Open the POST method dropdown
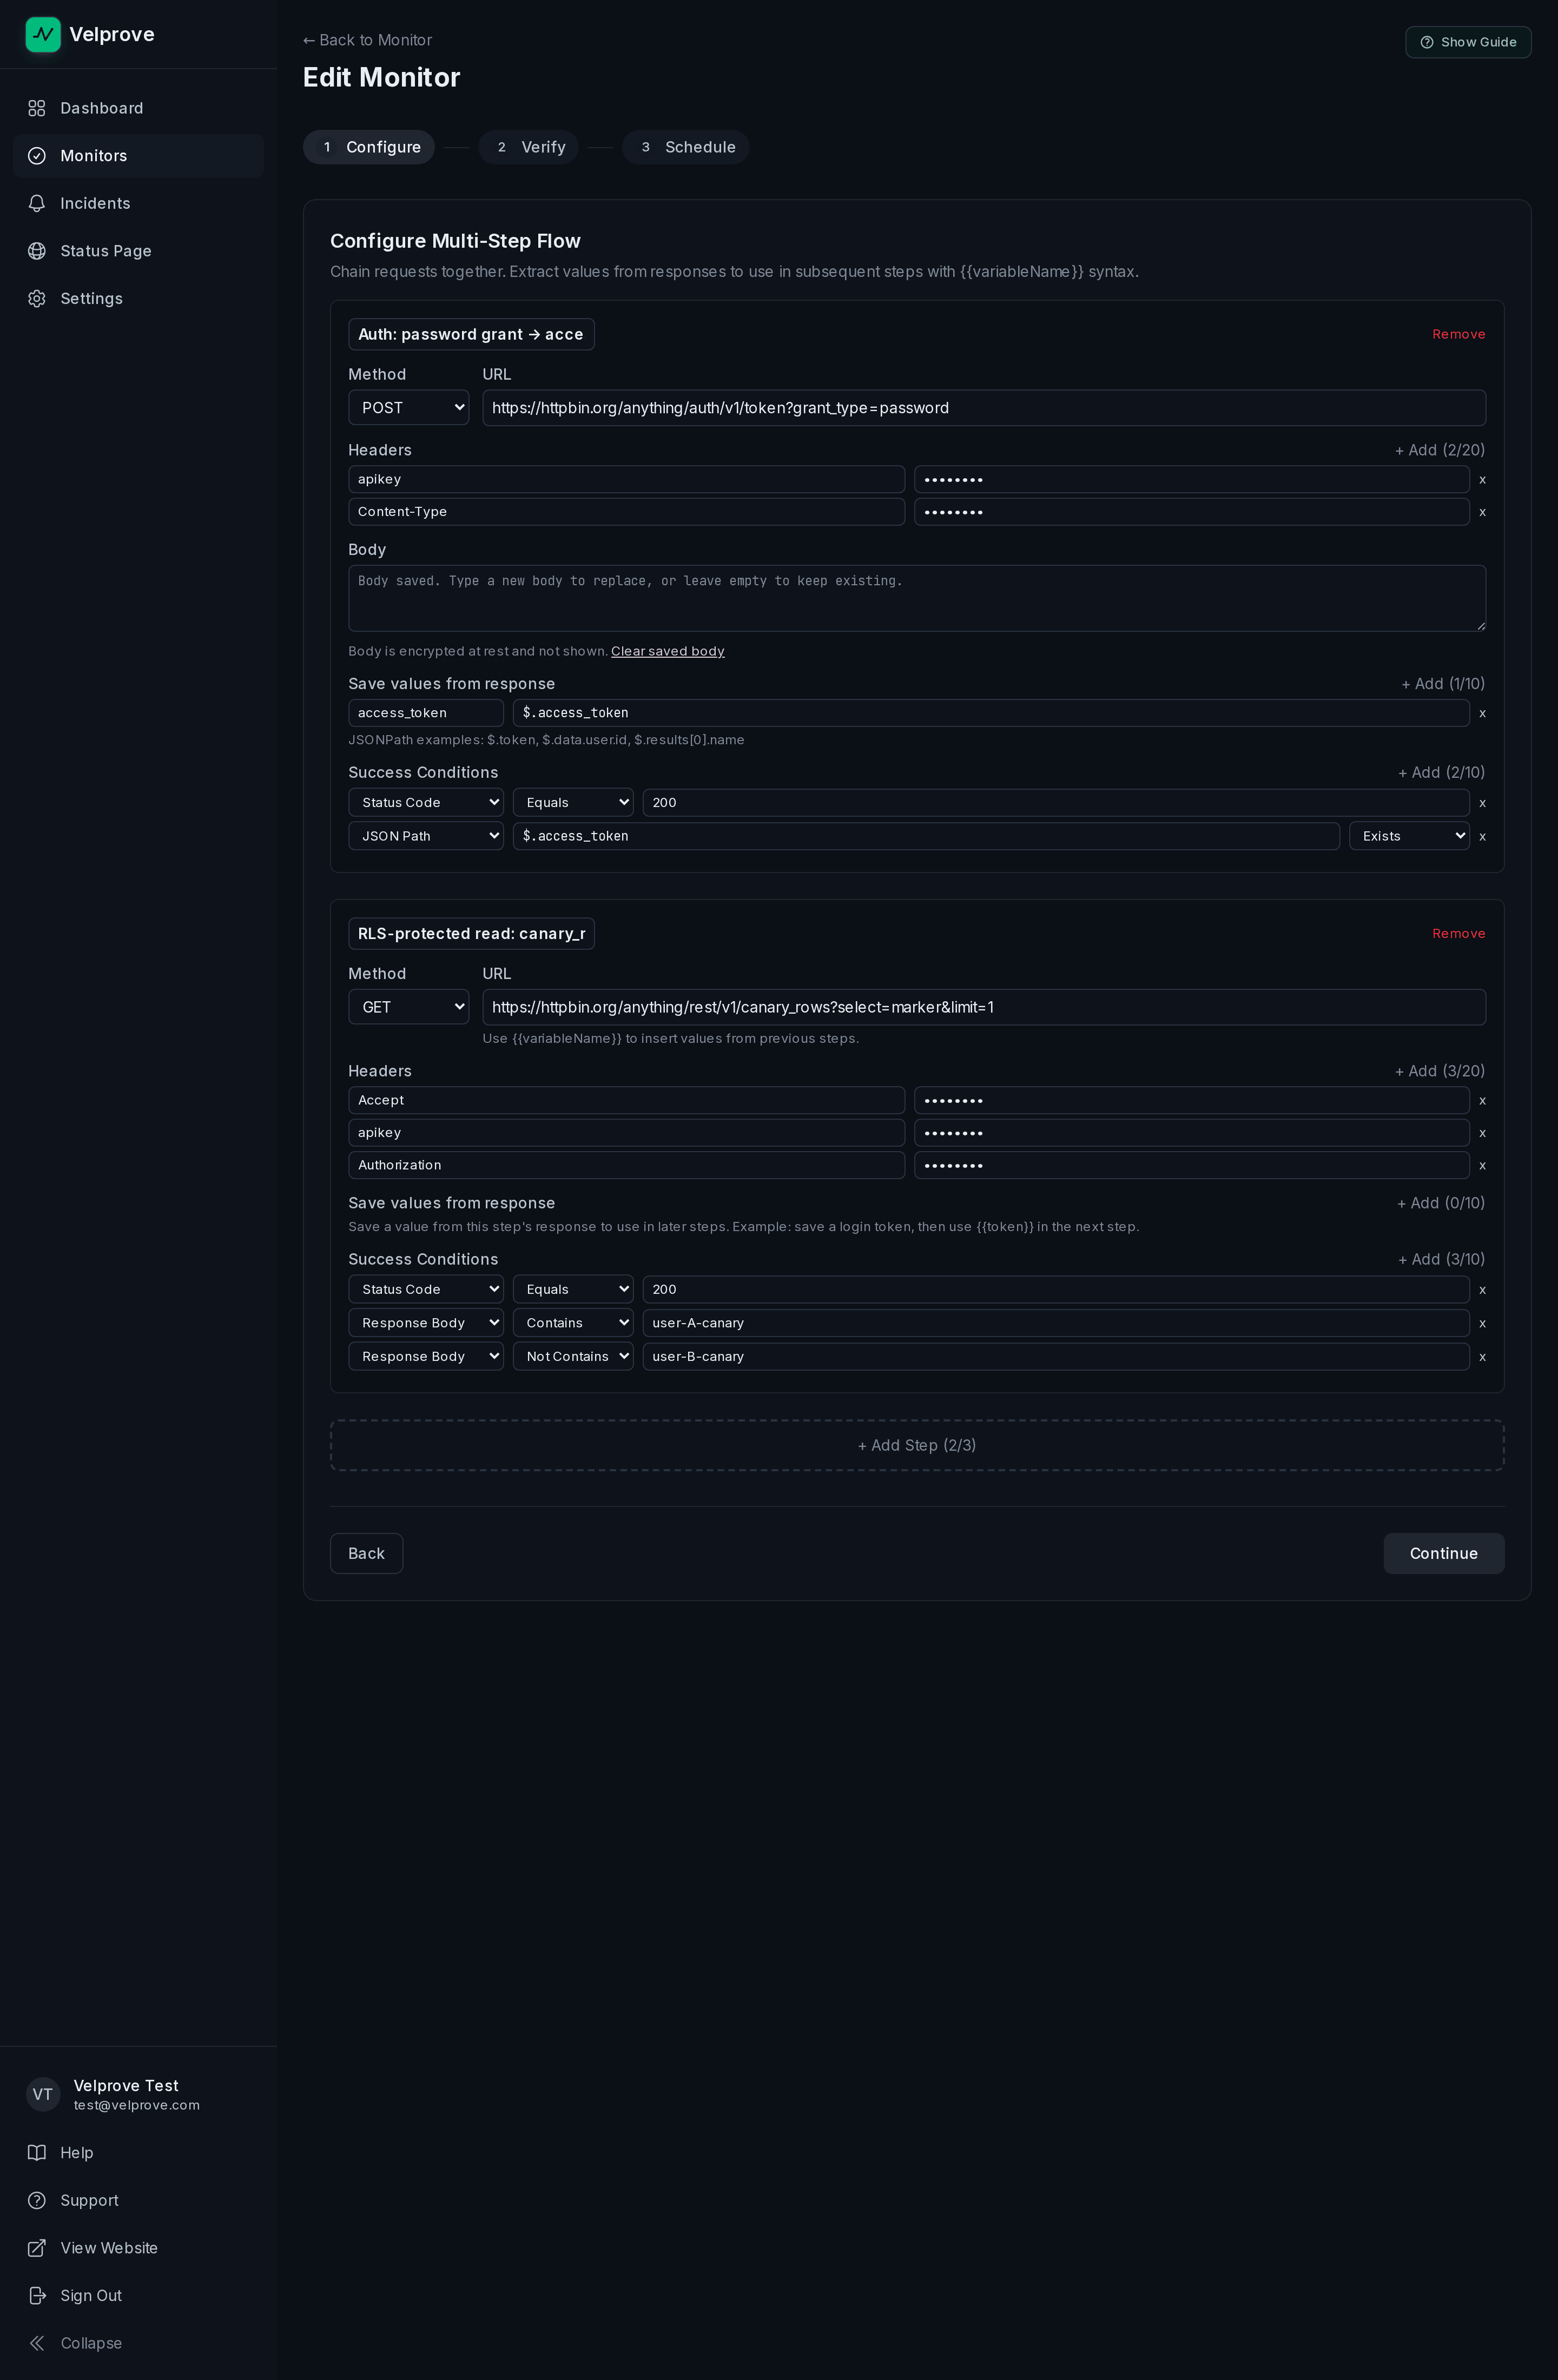 408,408
